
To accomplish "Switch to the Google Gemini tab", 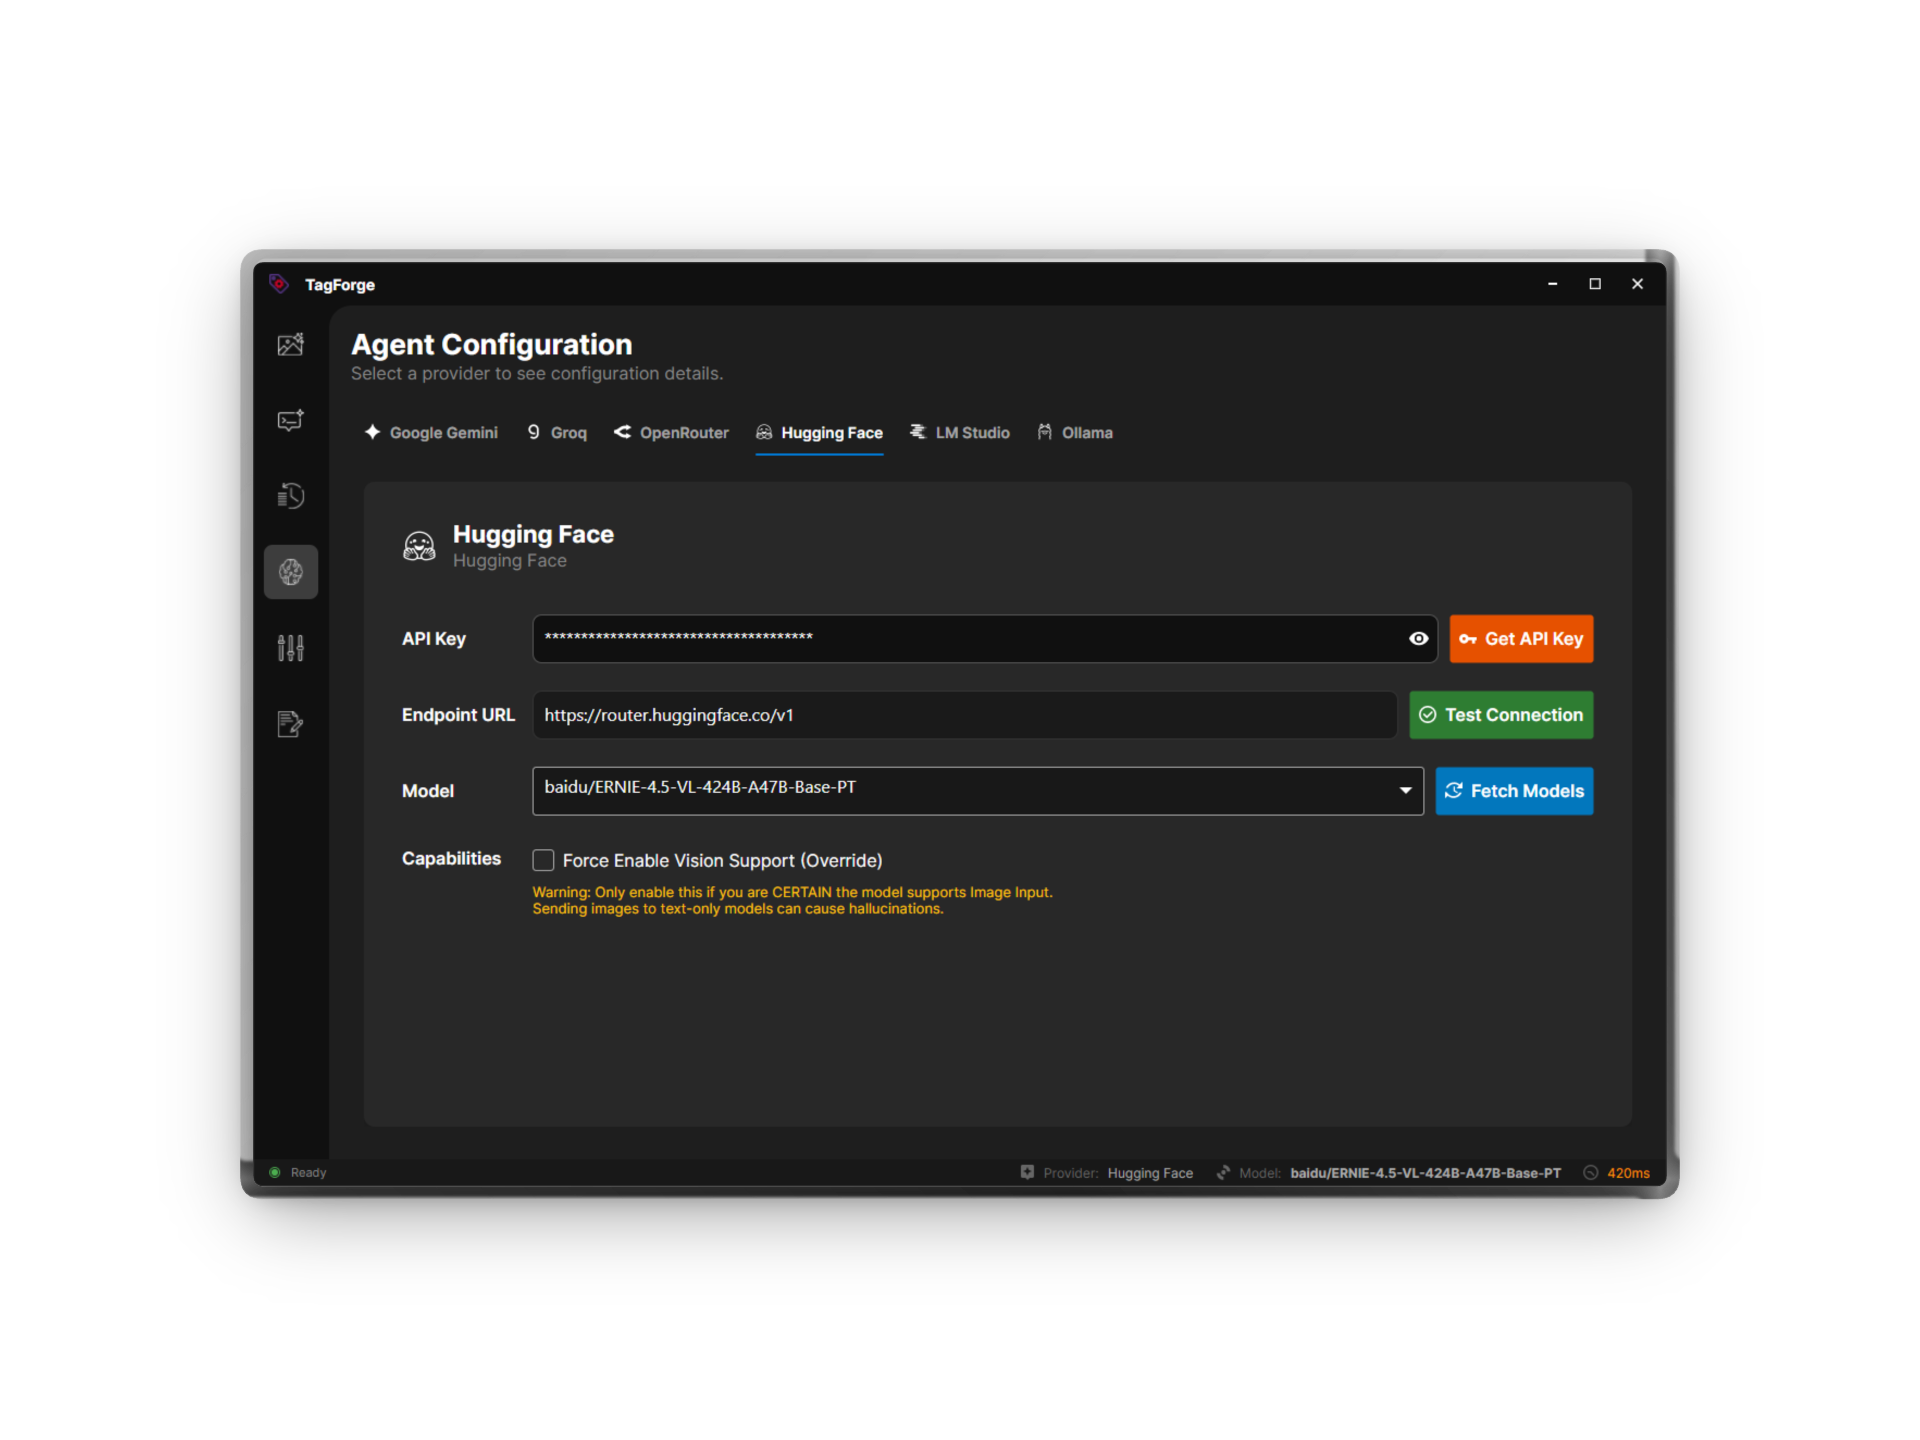I will pyautogui.click(x=430, y=432).
